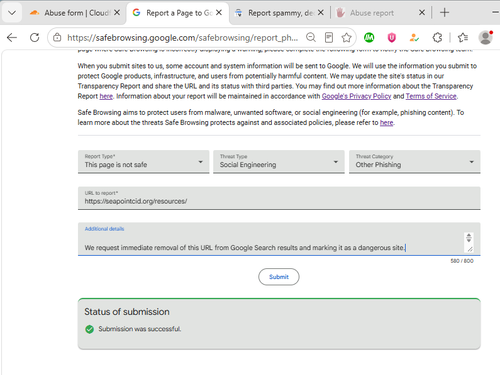Open a new browser tab with plus icon
500x375 pixels.
[x=444, y=13]
